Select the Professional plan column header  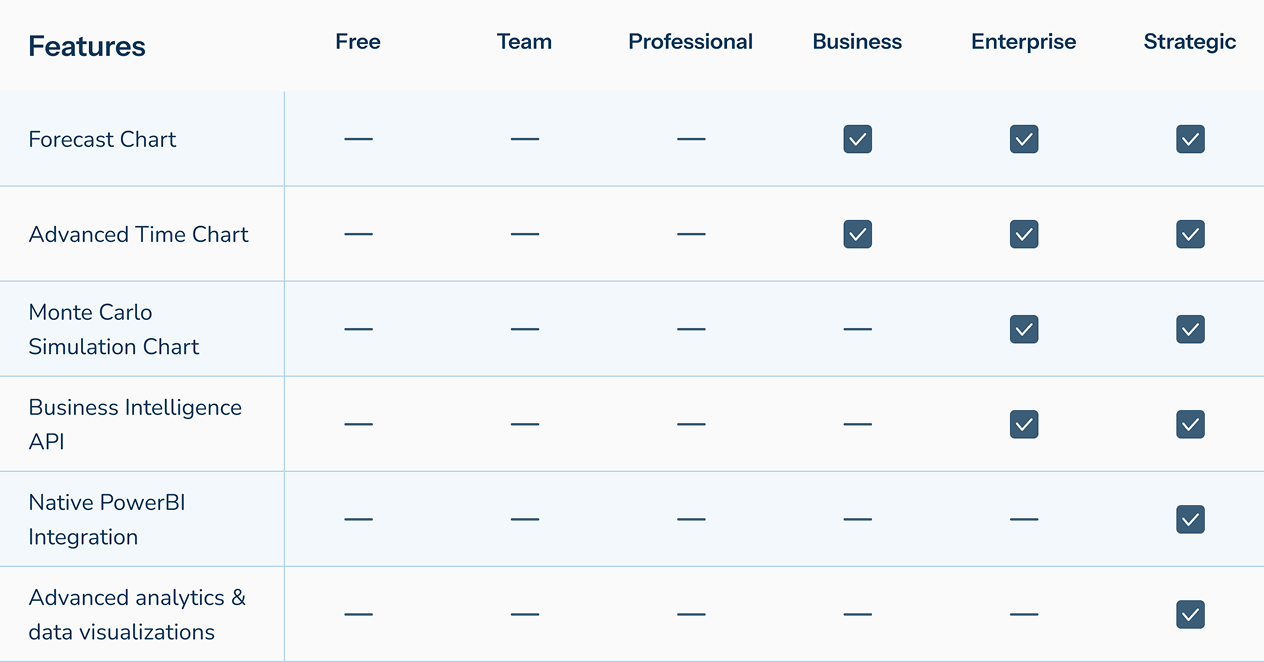click(690, 42)
